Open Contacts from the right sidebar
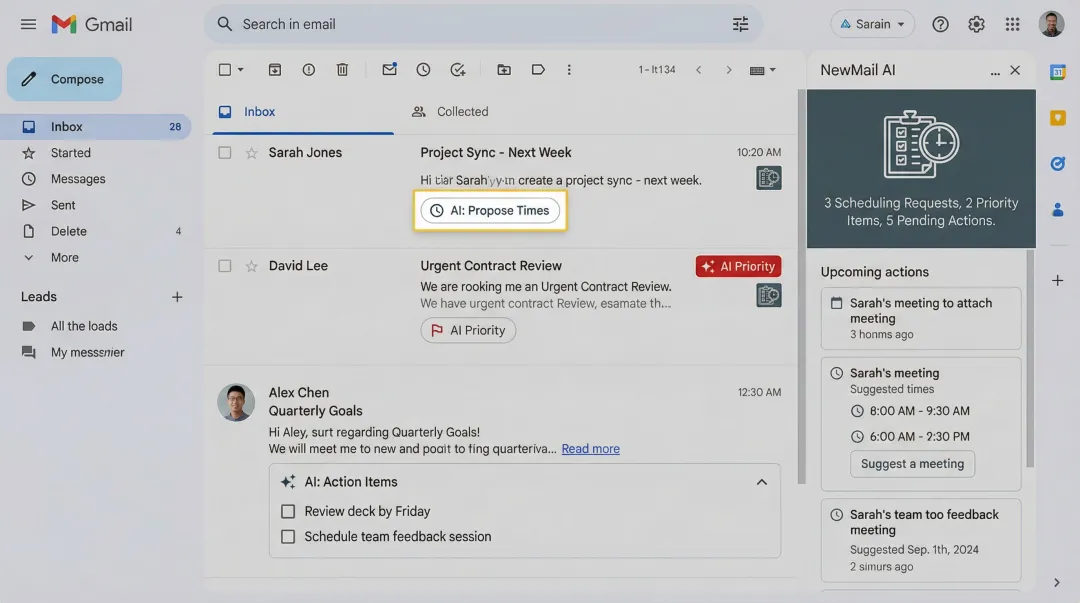This screenshot has width=1080, height=603. [1057, 208]
